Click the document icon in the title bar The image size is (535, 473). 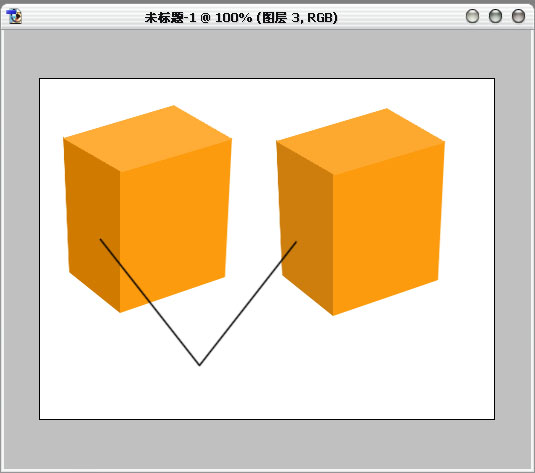tap(14, 16)
